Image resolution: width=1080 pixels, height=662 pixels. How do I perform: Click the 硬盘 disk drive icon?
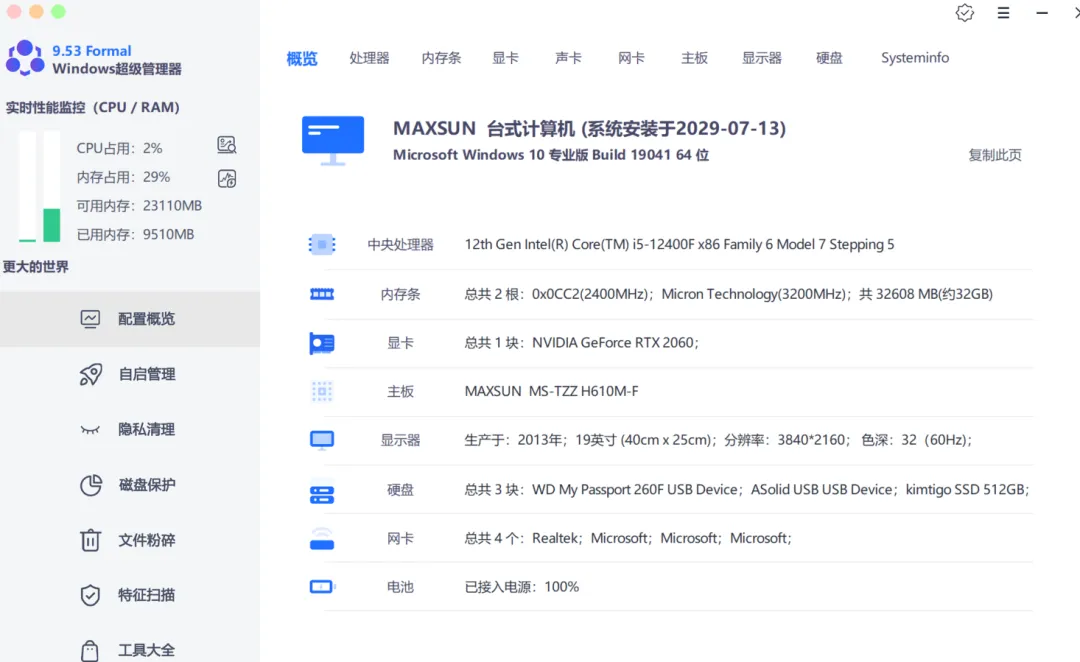(322, 494)
